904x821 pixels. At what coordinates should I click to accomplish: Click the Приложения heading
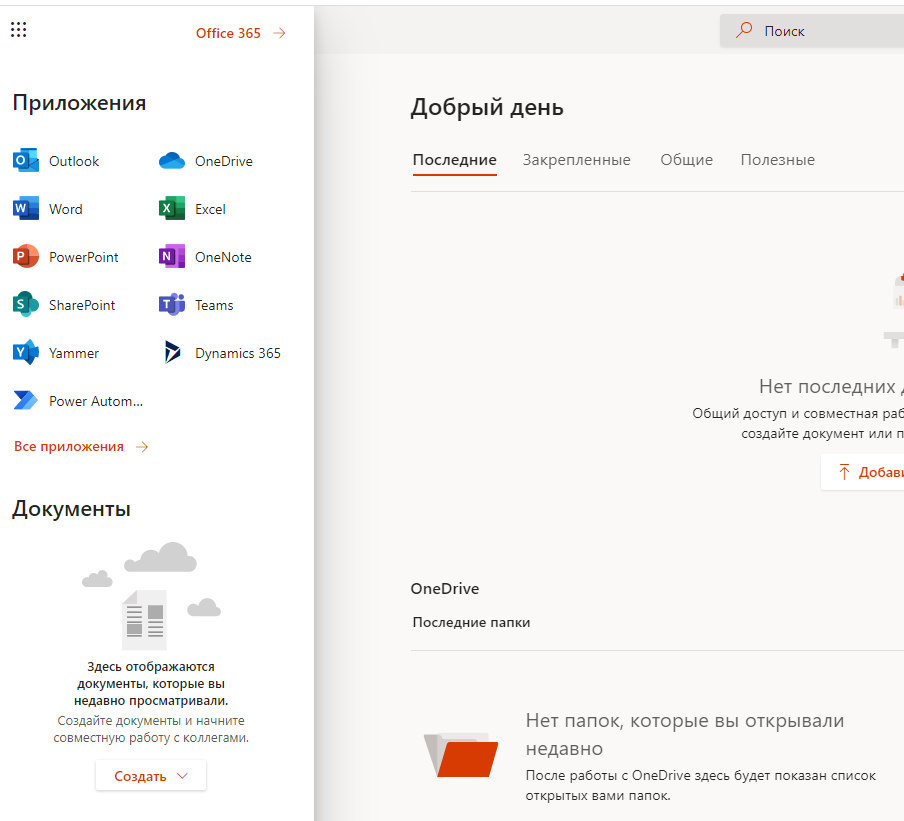79,103
